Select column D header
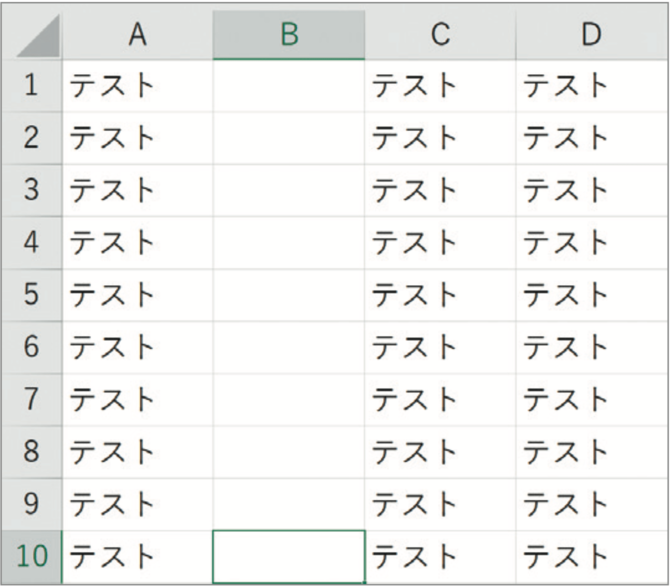Screen dimensions: 670x587 click(x=591, y=34)
